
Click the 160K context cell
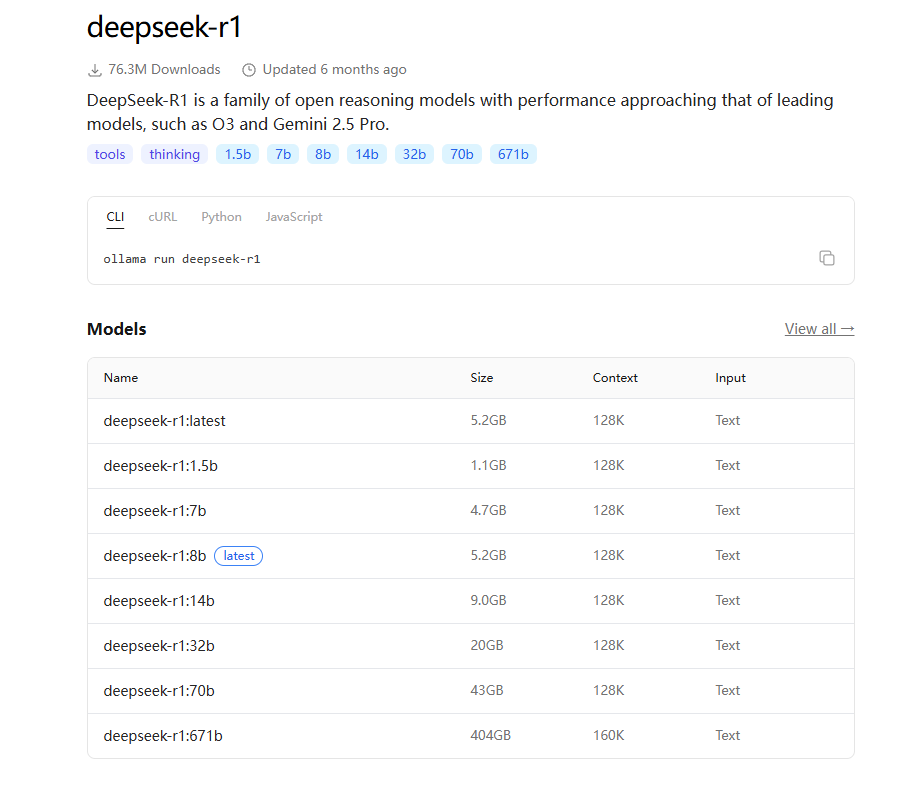click(609, 736)
